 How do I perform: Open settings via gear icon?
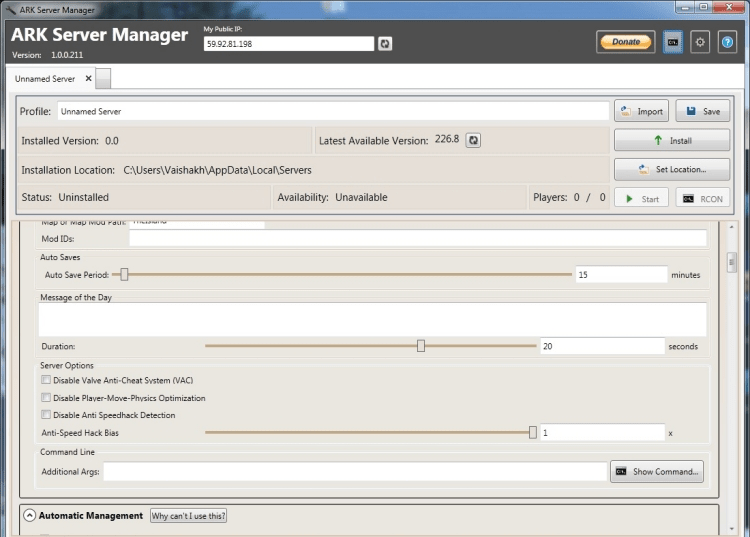pos(700,42)
